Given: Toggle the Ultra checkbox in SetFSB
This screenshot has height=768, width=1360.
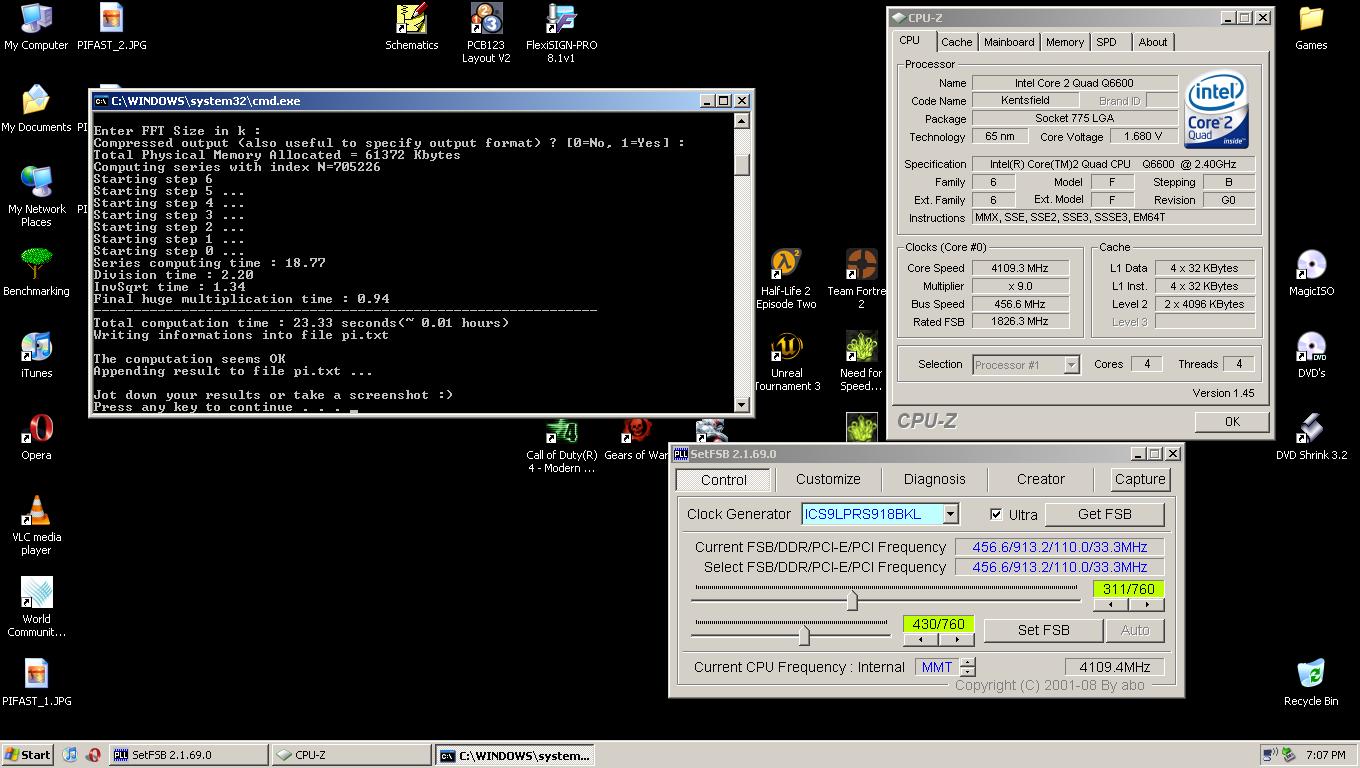Looking at the screenshot, I should pos(996,514).
